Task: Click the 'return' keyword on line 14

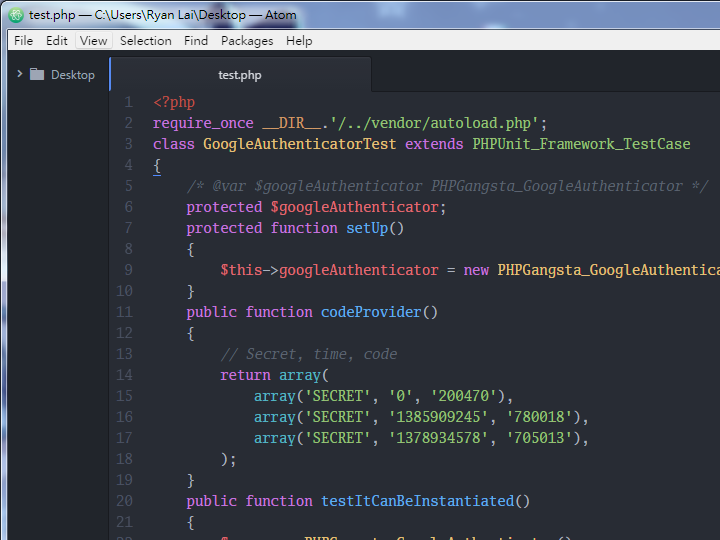Action: [245, 375]
